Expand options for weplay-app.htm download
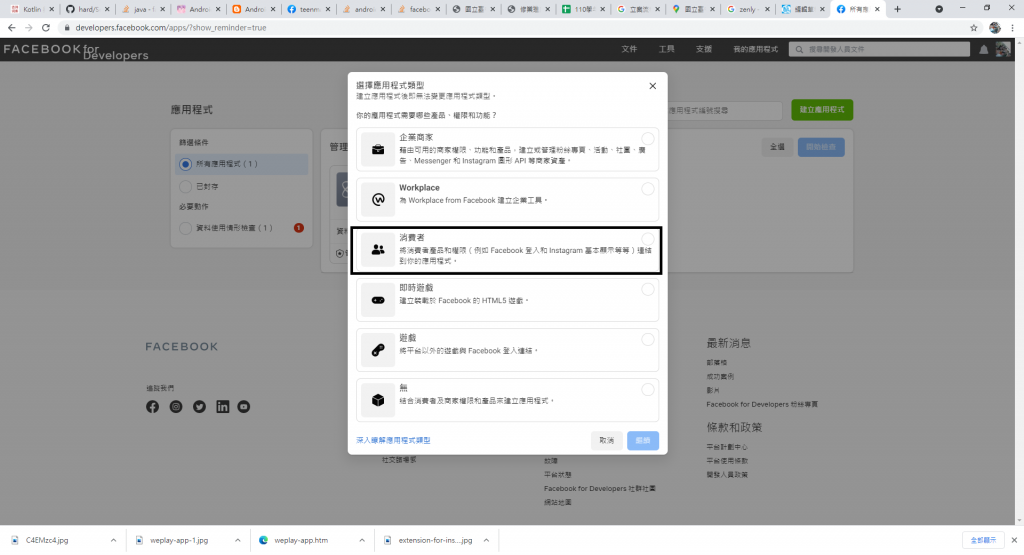This screenshot has width=1024, height=555. tap(362, 540)
